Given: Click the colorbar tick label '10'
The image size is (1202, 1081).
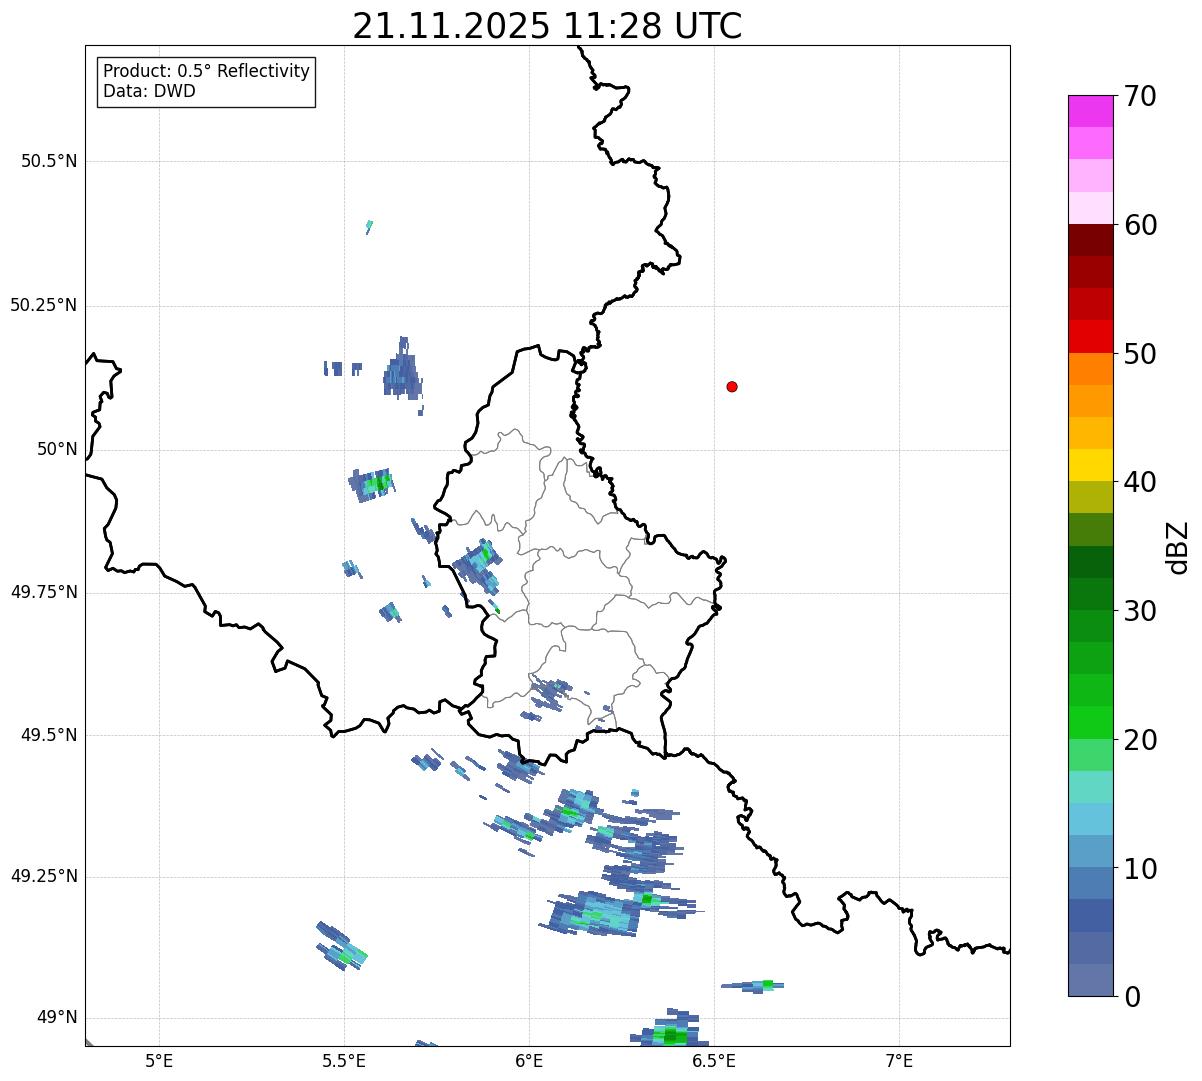Looking at the screenshot, I should click(x=1140, y=869).
